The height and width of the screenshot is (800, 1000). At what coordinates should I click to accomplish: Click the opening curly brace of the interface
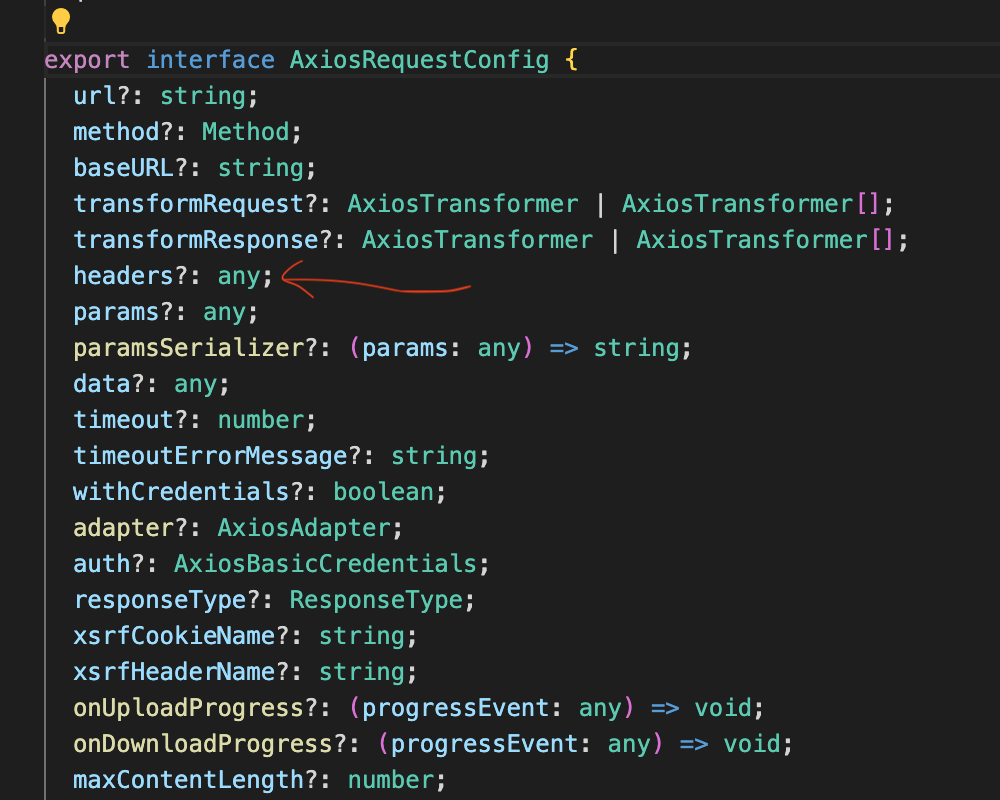571,60
